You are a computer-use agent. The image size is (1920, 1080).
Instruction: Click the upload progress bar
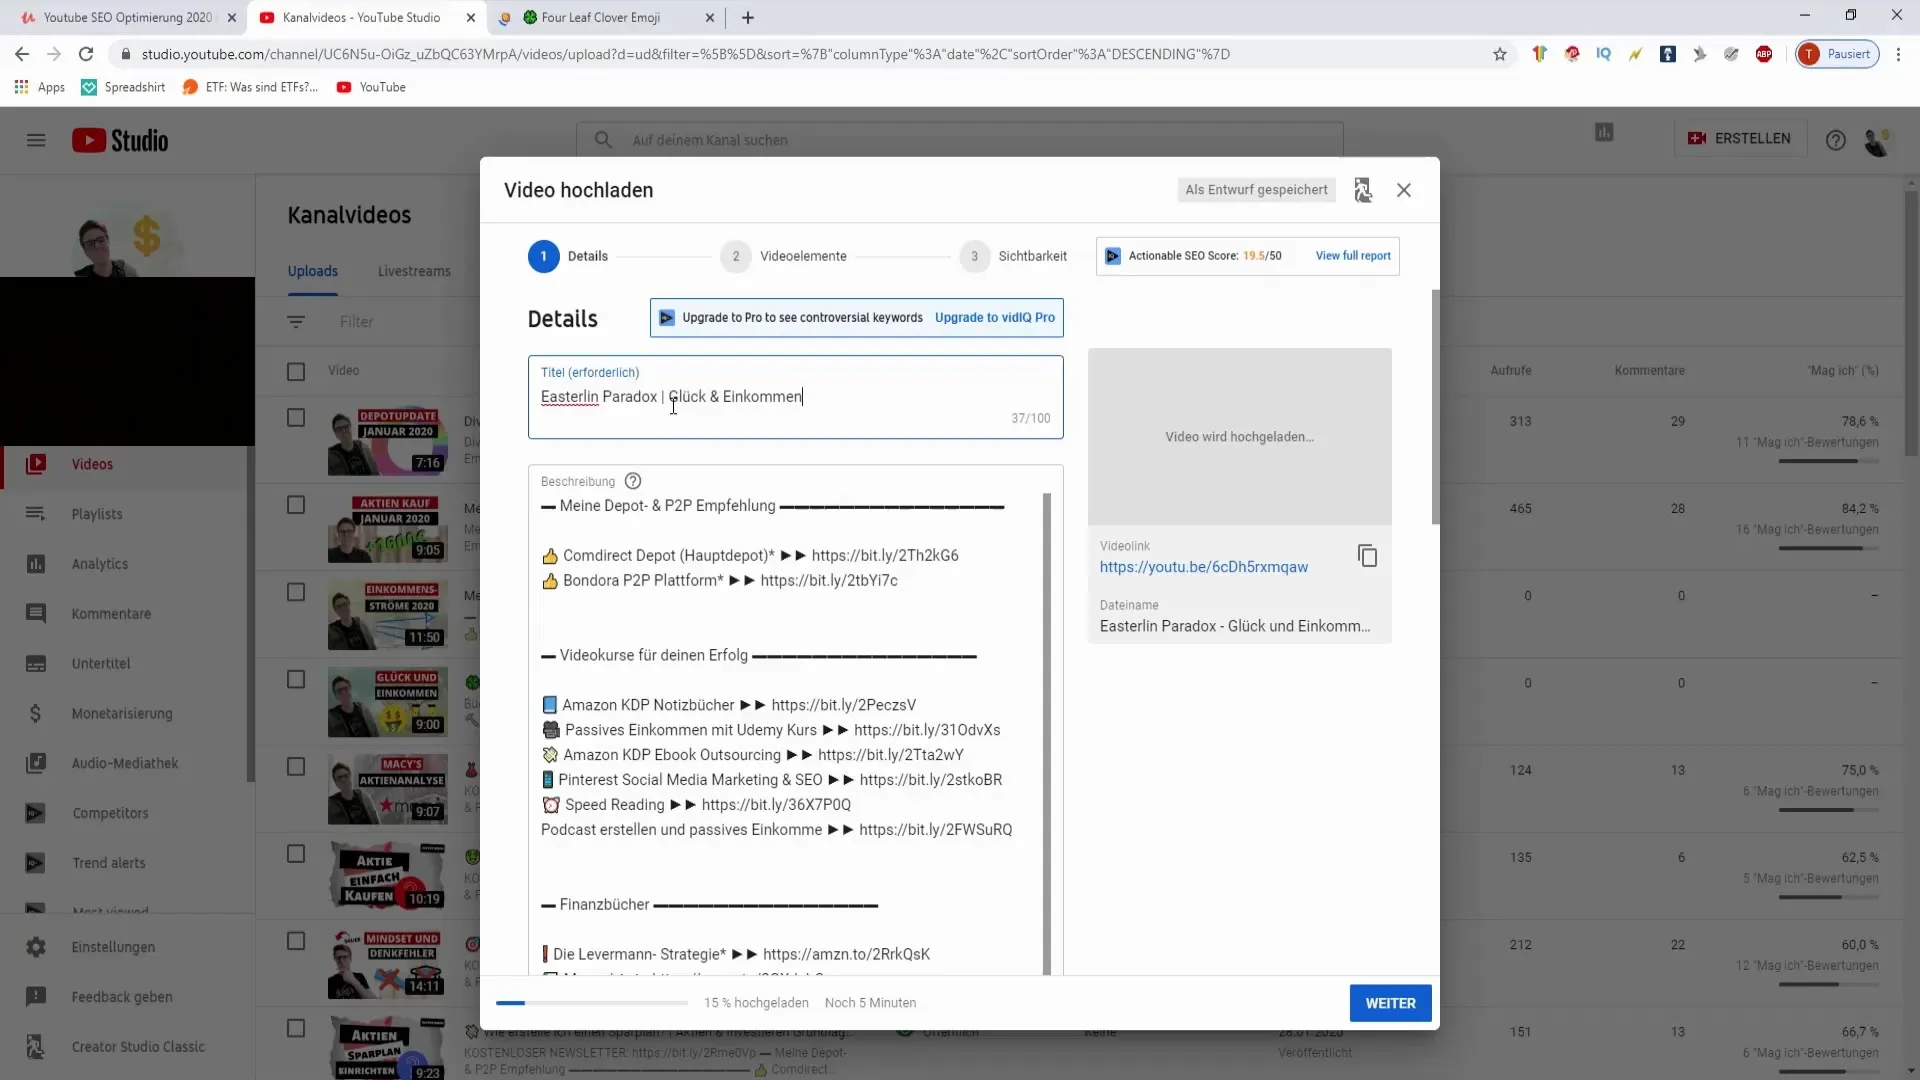[592, 1003]
